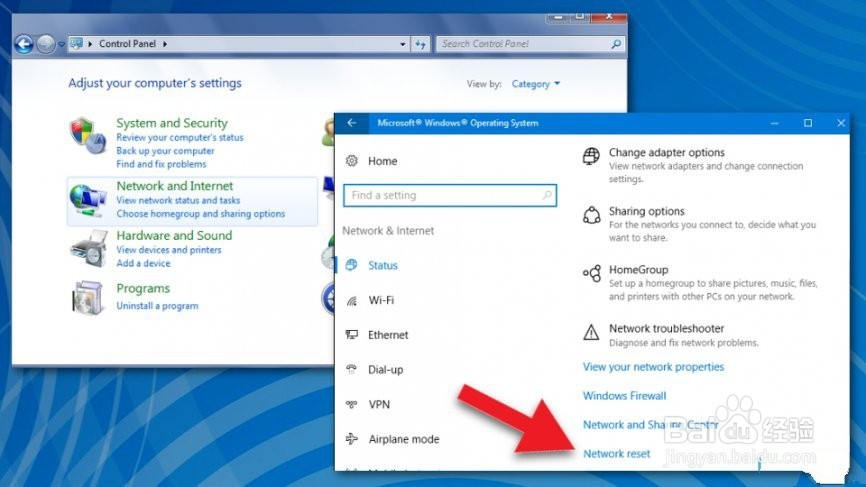
Task: Click the Find a setting search box
Action: tap(450, 195)
